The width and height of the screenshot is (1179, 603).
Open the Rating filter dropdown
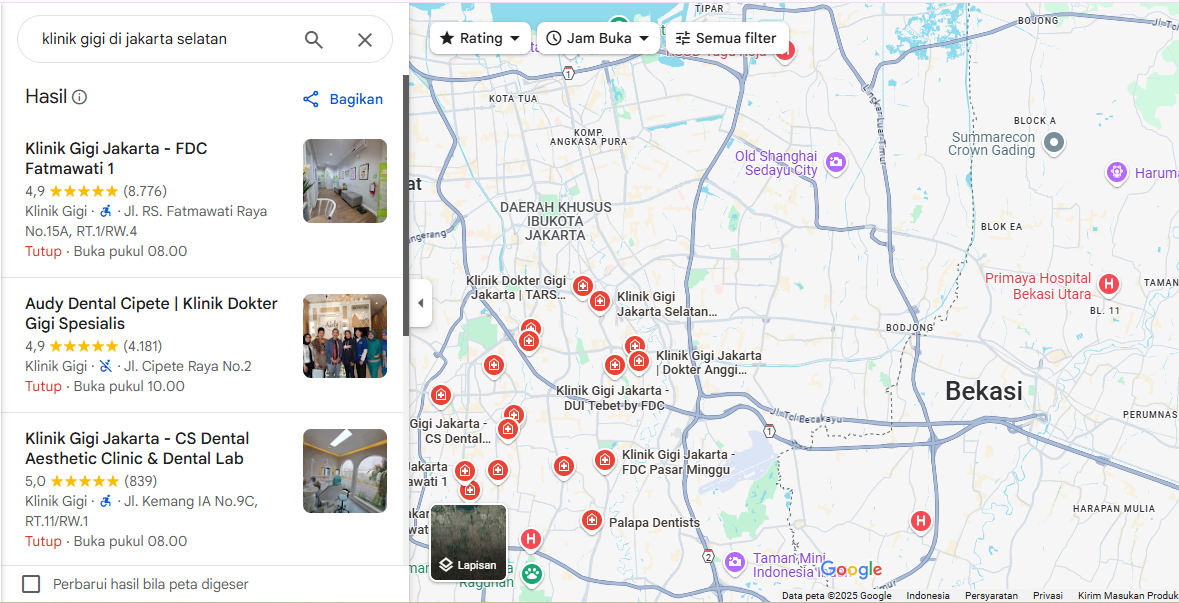[479, 38]
